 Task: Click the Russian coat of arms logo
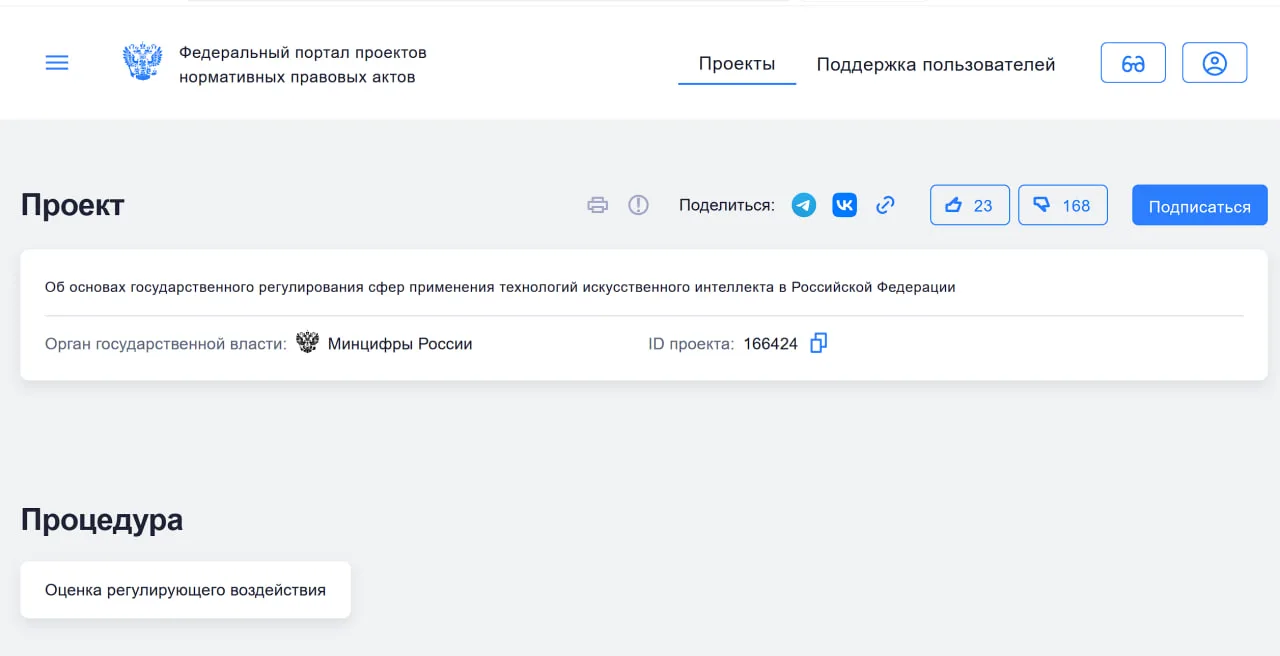(142, 62)
